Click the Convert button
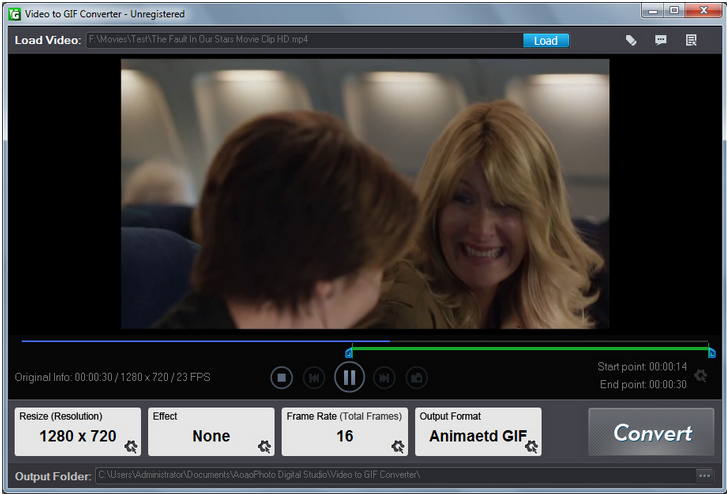 pyautogui.click(x=651, y=432)
